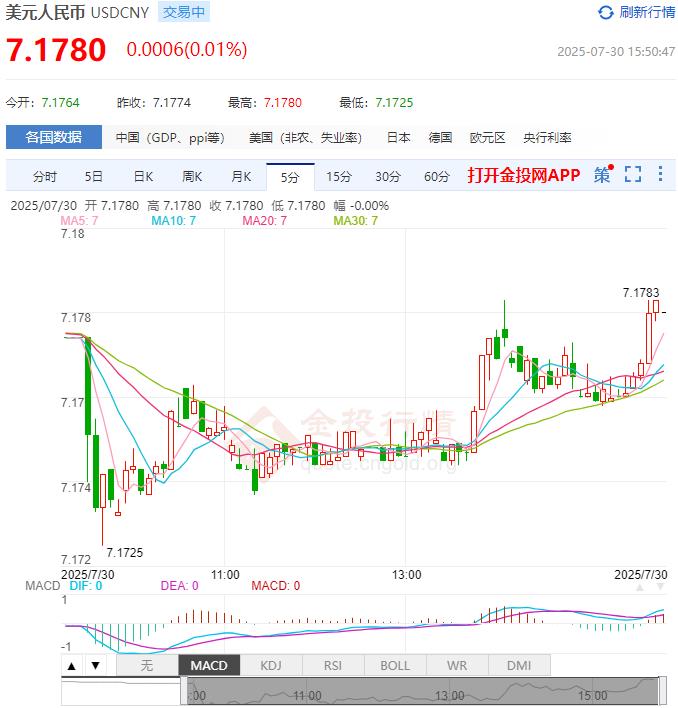Click the 今开 value 7.1764
678x708 pixels.
pos(60,103)
